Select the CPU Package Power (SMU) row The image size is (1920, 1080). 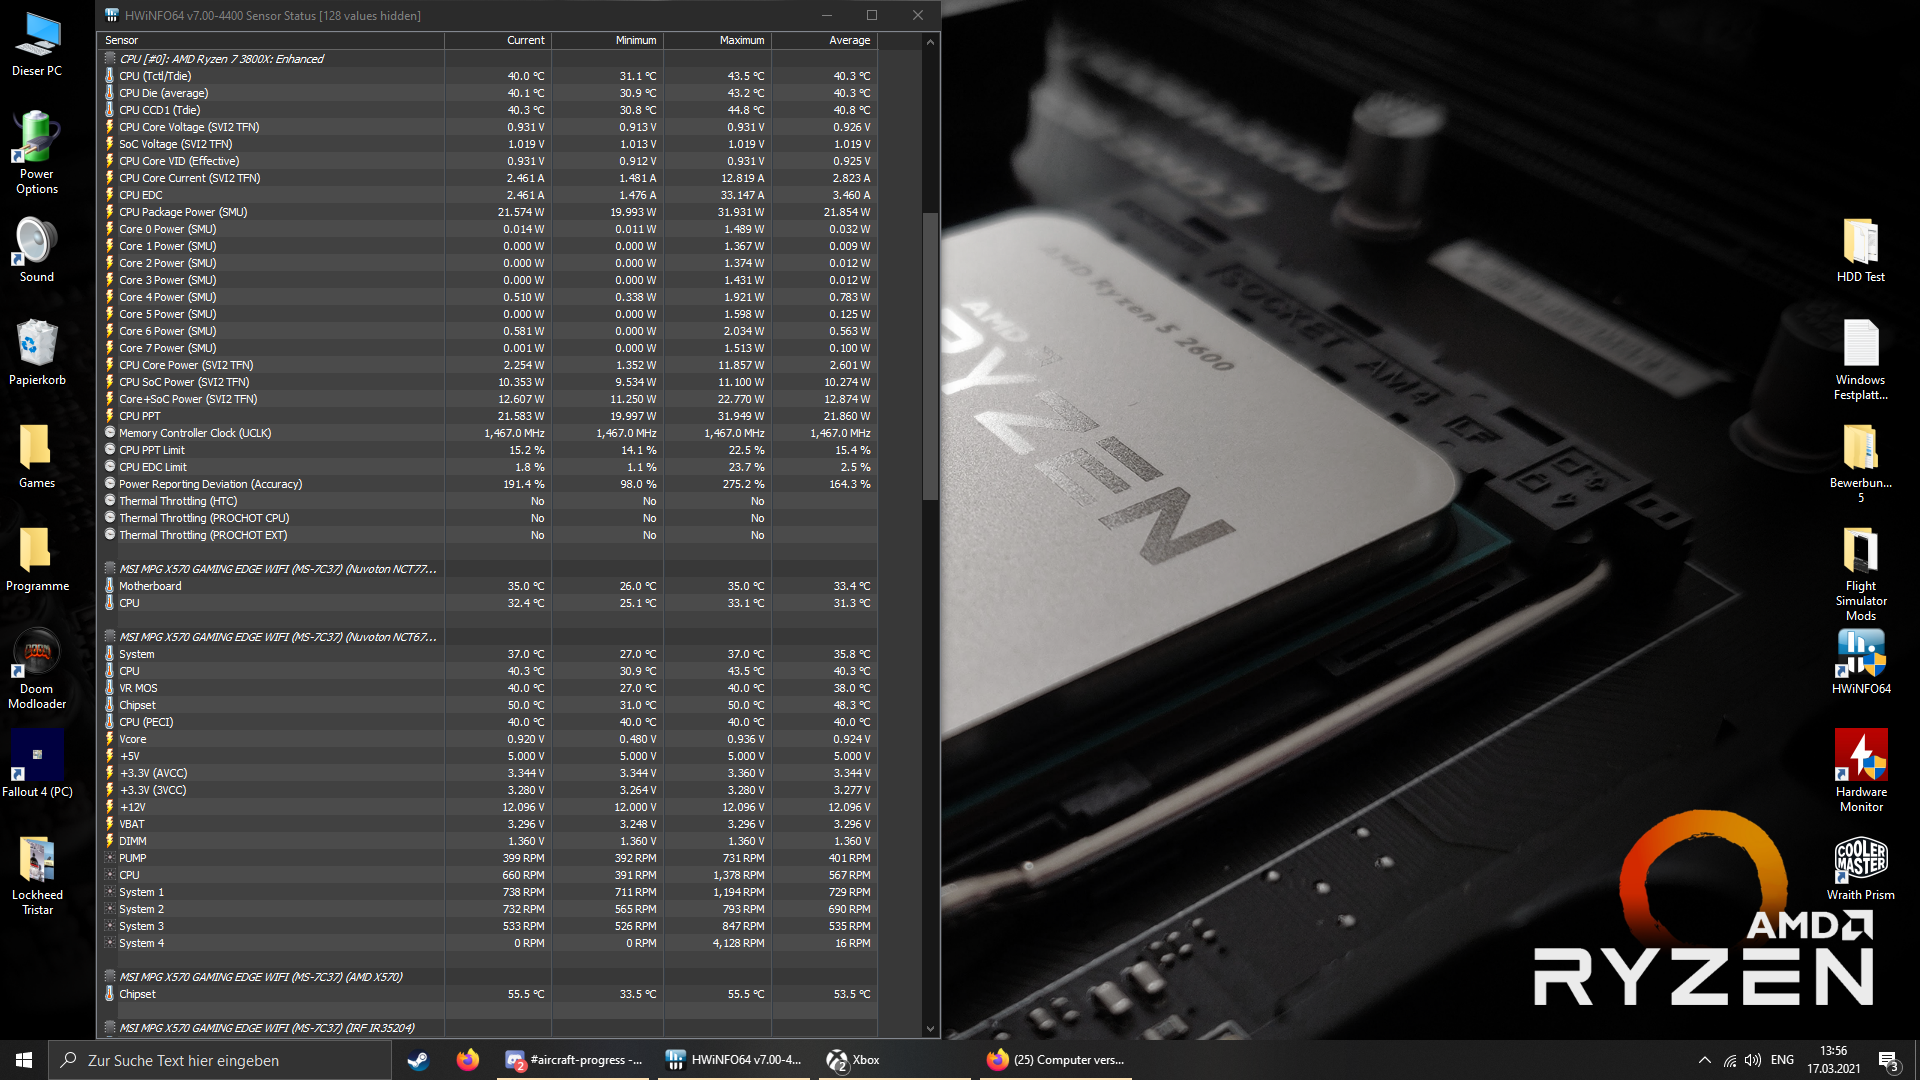(183, 212)
